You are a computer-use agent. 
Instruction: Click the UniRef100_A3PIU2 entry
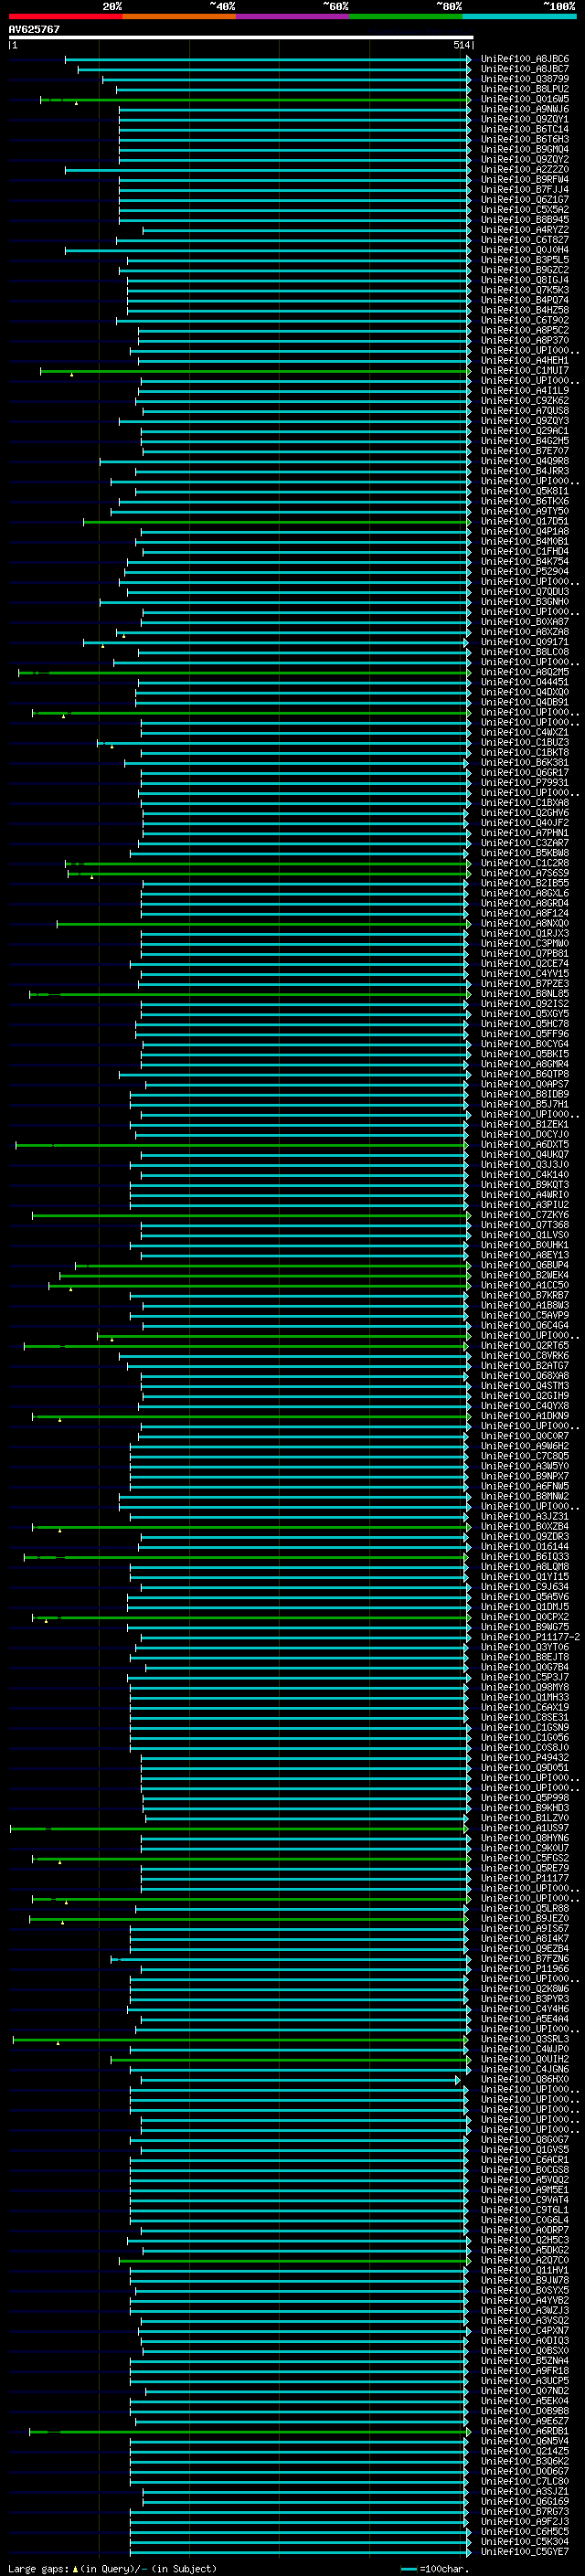[525, 1205]
